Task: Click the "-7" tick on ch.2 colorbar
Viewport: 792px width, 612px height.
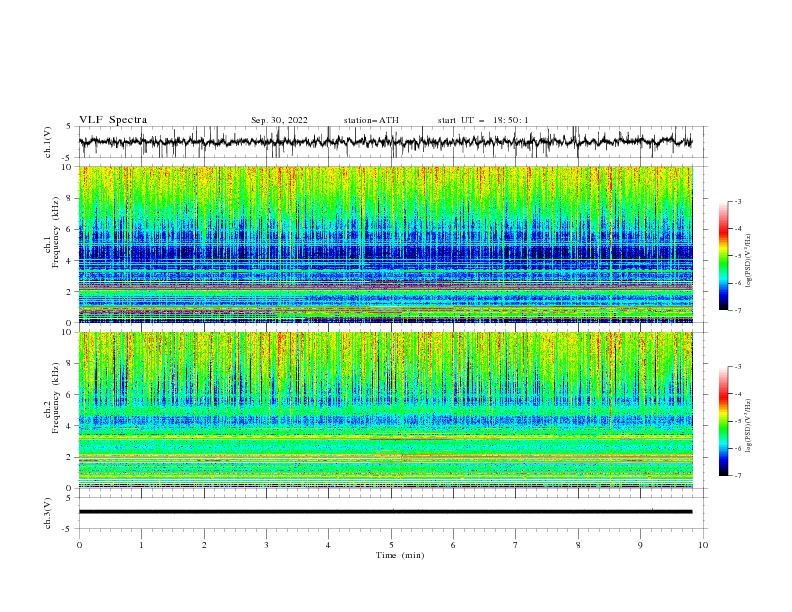Action: (737, 475)
